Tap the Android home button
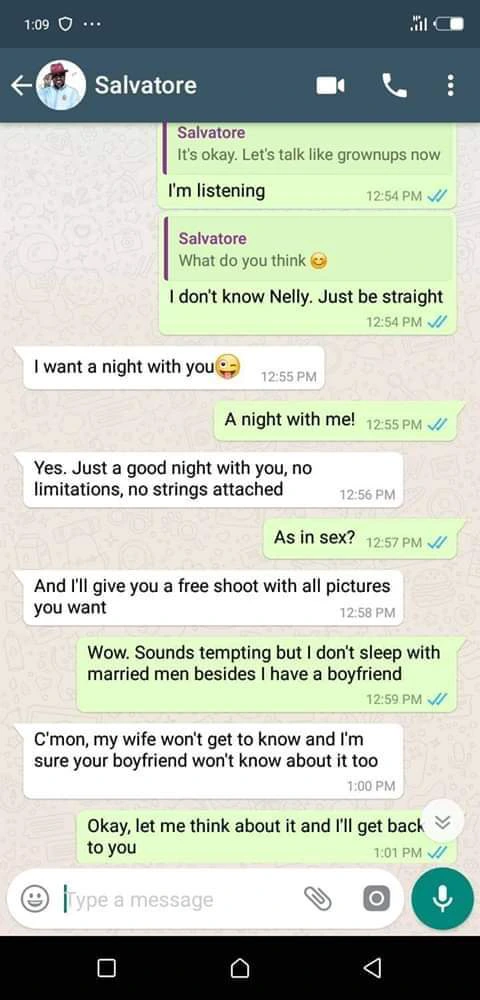Screen dimensions: 480x1000 click(240, 968)
